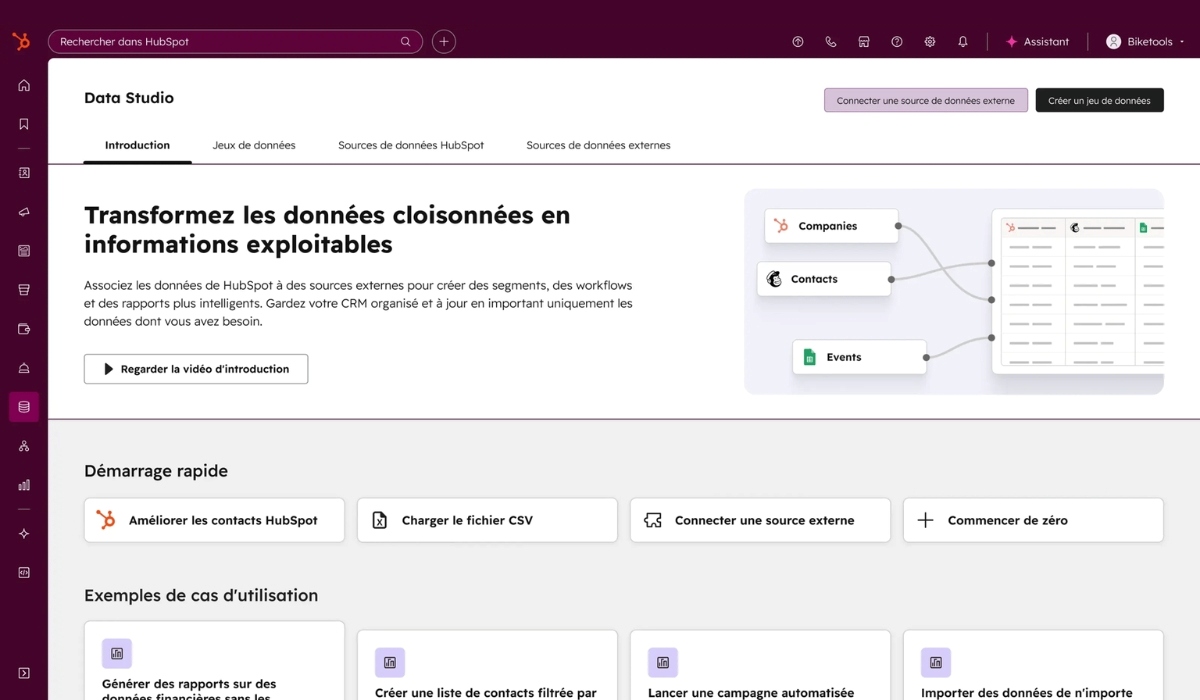Open bookmarks in the left sidebar
Image resolution: width=1200 pixels, height=700 pixels.
click(24, 124)
